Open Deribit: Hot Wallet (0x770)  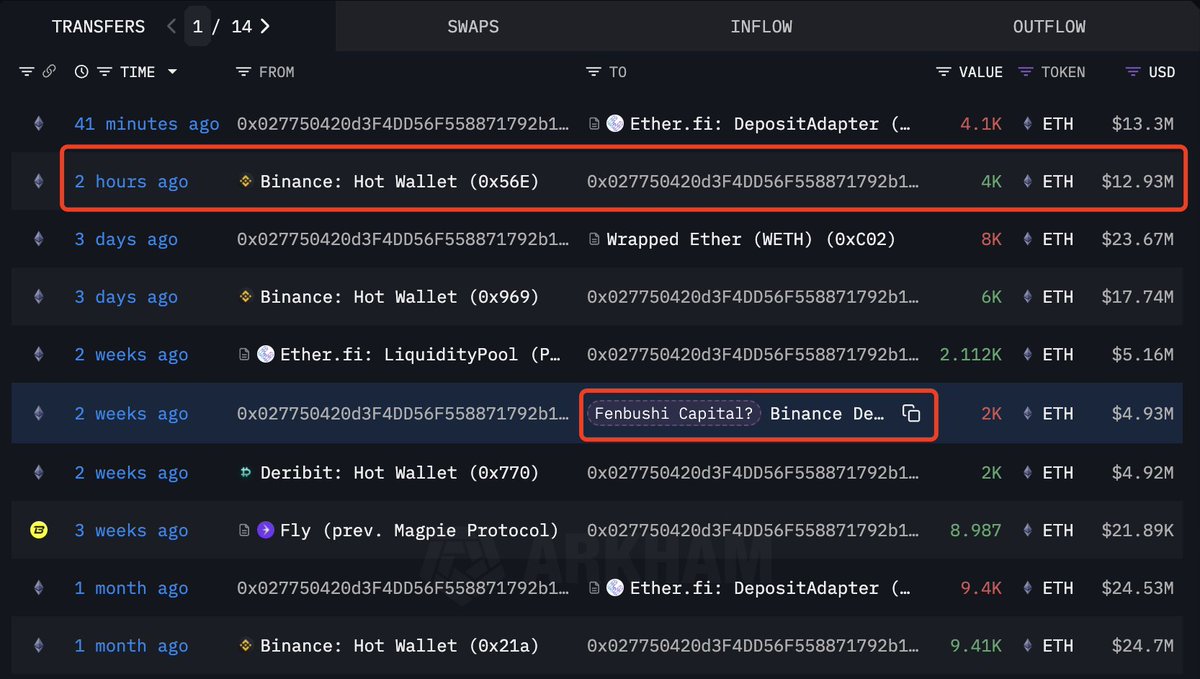(399, 472)
